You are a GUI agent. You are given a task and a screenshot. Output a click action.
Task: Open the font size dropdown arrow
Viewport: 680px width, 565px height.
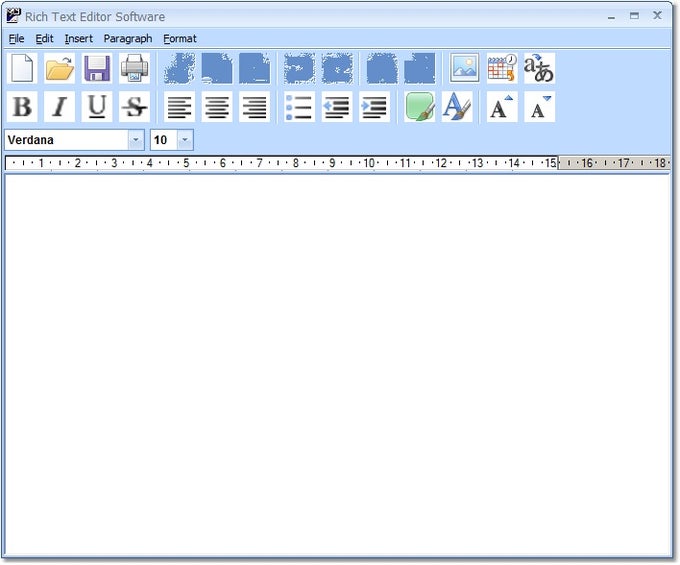click(x=185, y=140)
